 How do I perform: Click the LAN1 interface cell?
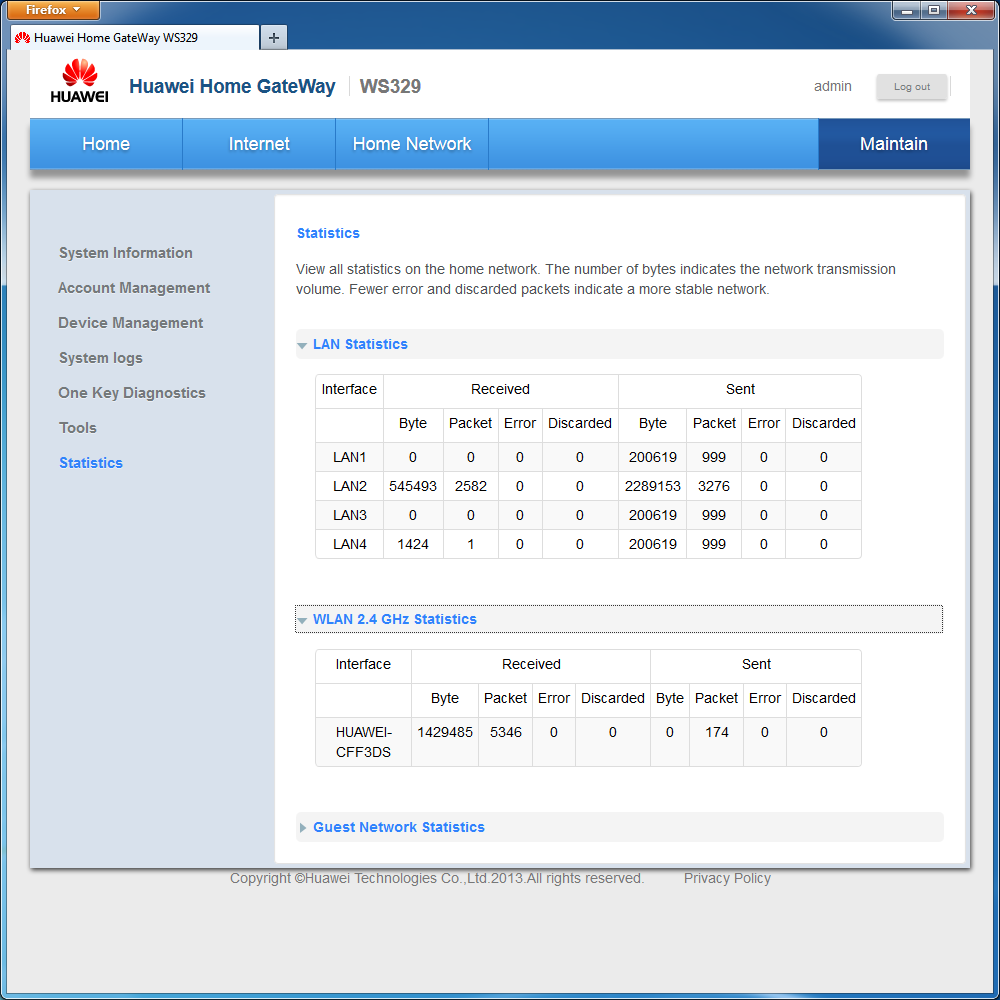(x=349, y=457)
